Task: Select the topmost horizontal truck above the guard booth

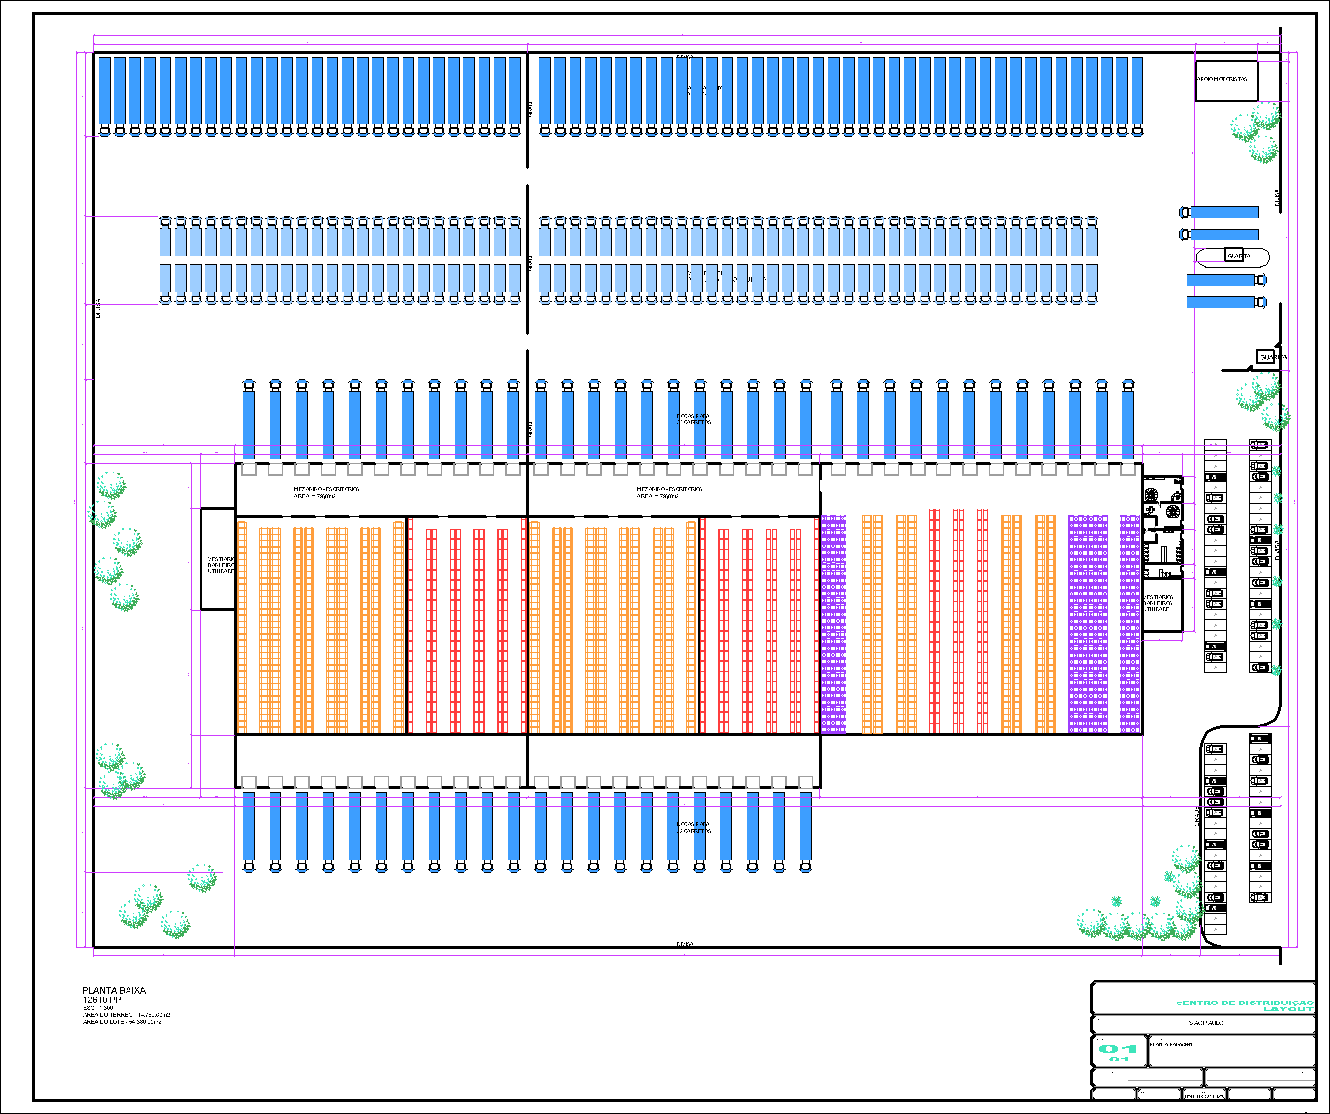Action: 1220,212
